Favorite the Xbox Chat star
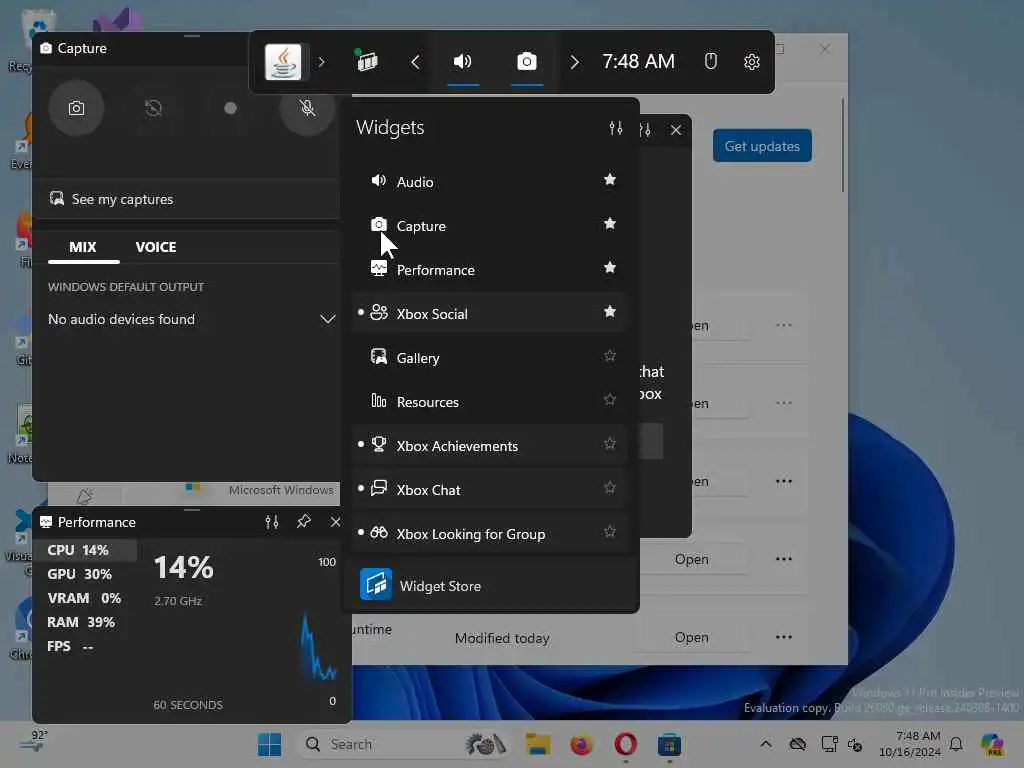Image resolution: width=1024 pixels, height=768 pixels. point(609,487)
